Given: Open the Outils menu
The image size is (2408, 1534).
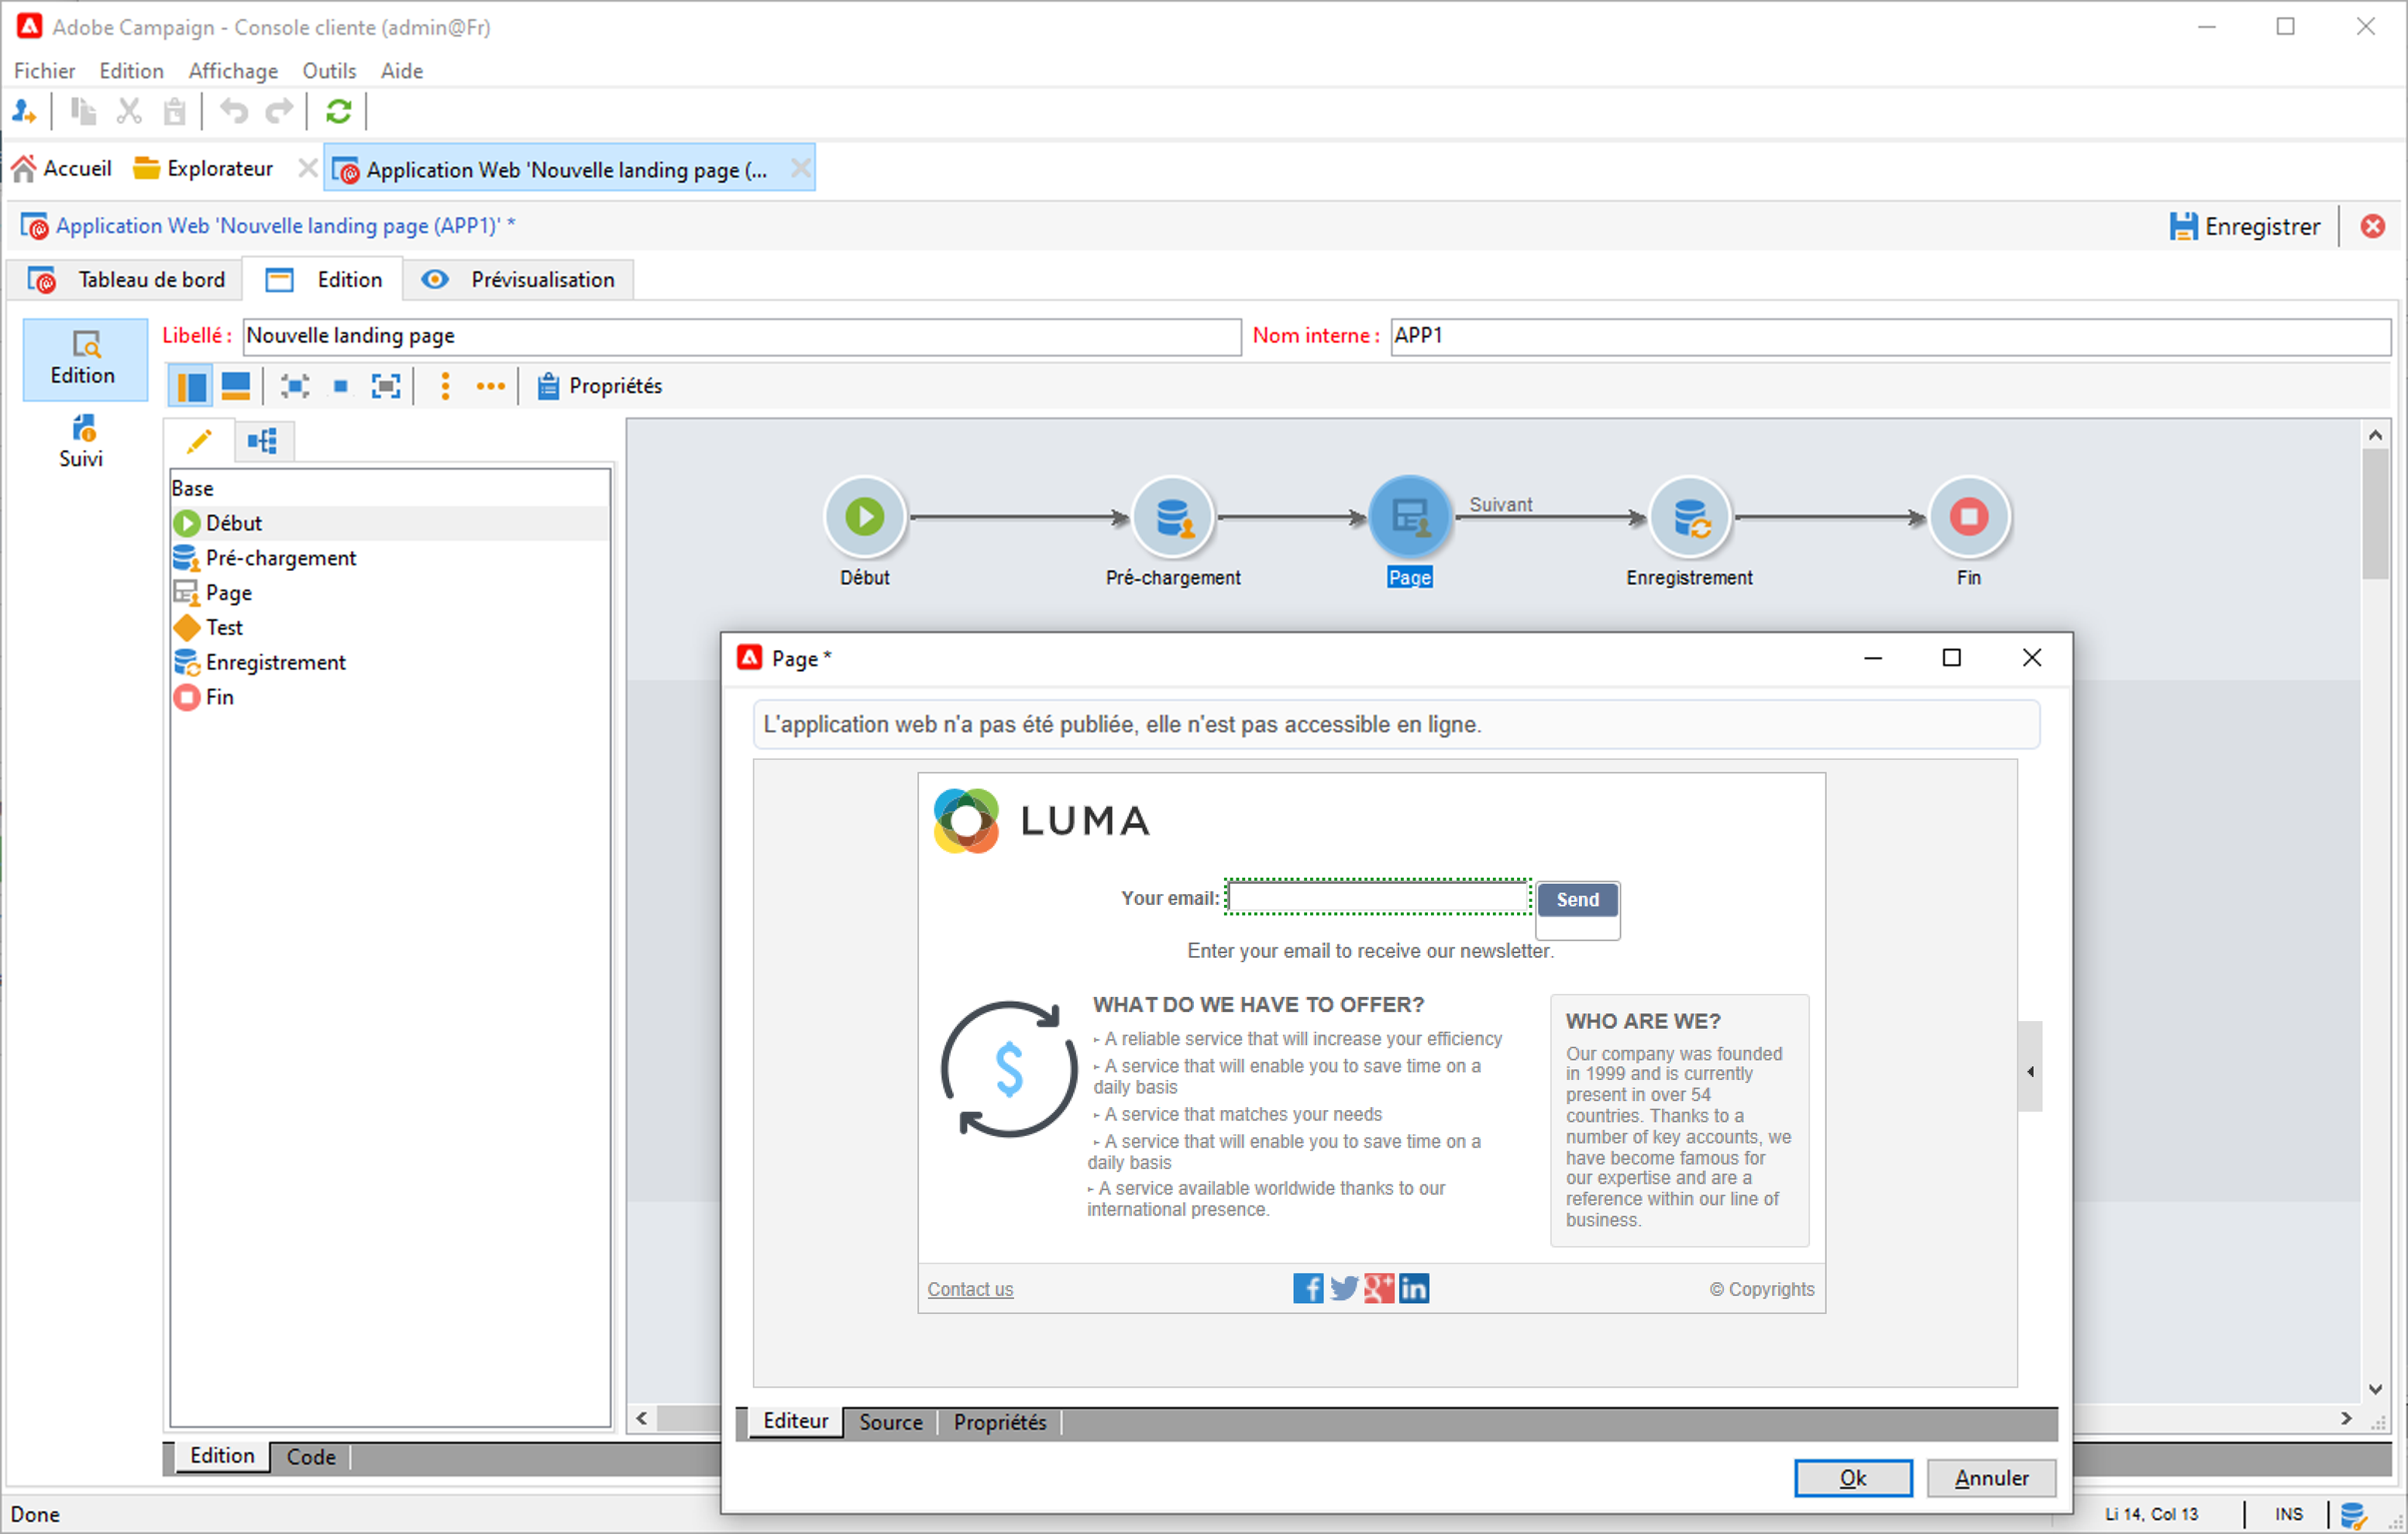Looking at the screenshot, I should coord(329,71).
